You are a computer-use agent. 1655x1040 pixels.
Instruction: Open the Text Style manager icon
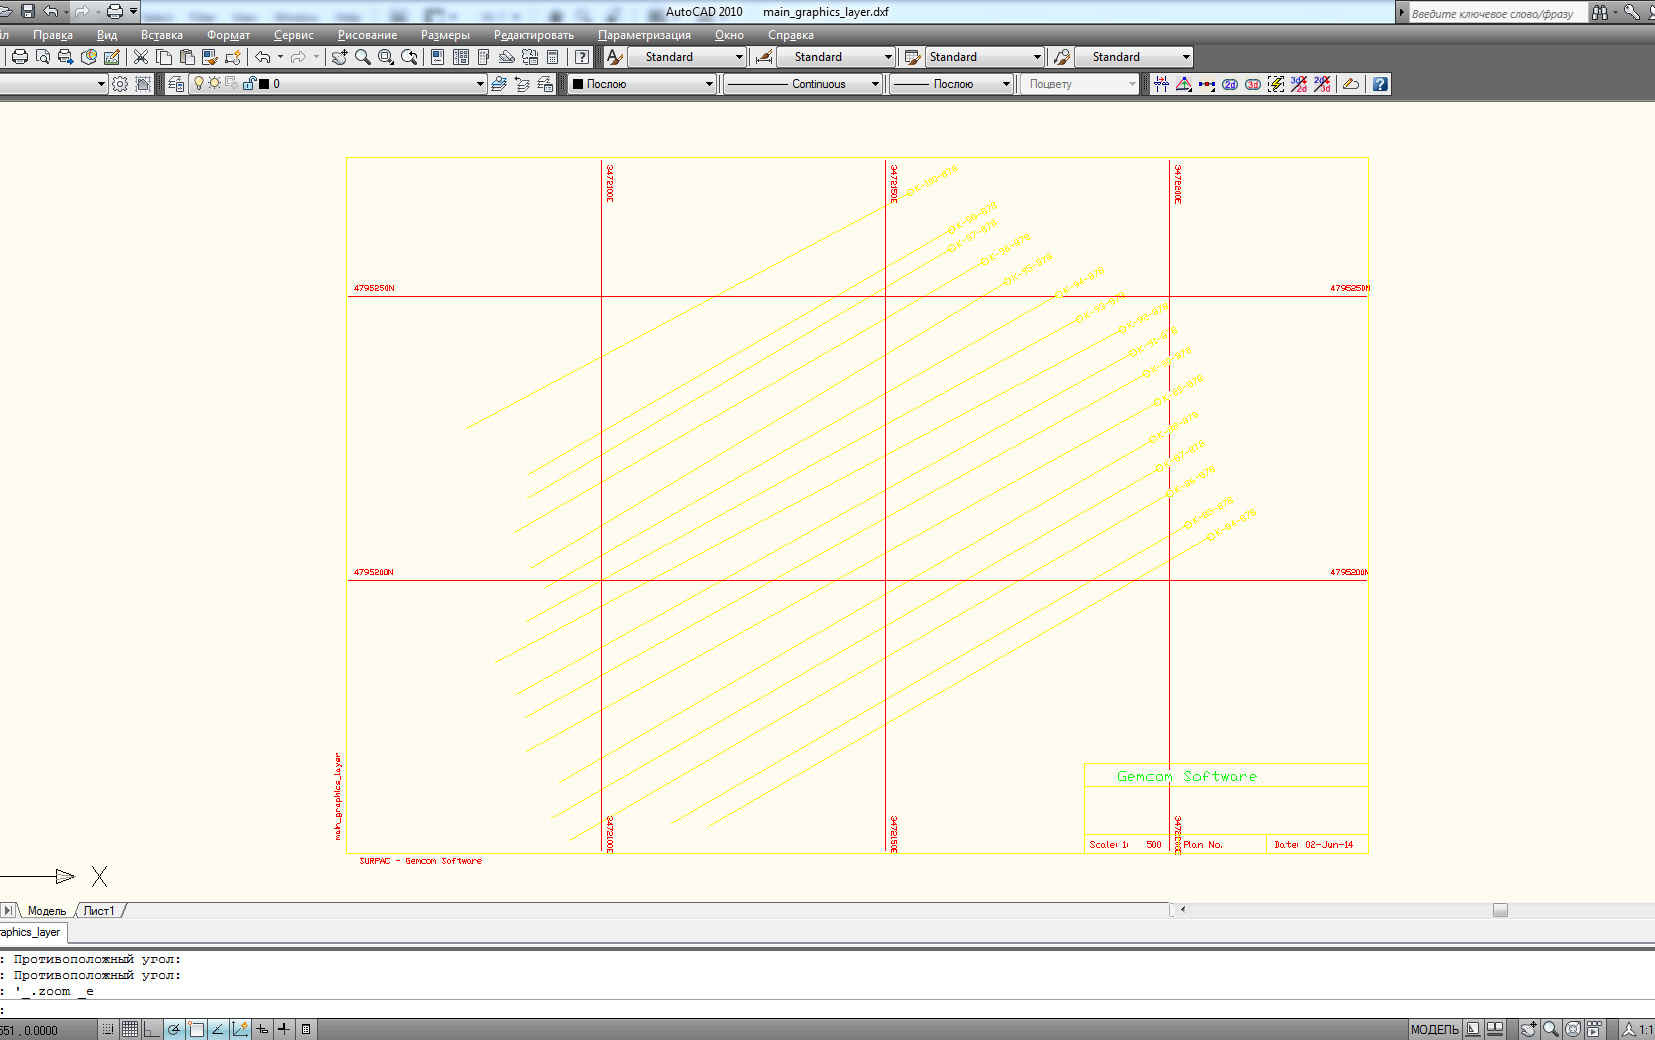(615, 57)
